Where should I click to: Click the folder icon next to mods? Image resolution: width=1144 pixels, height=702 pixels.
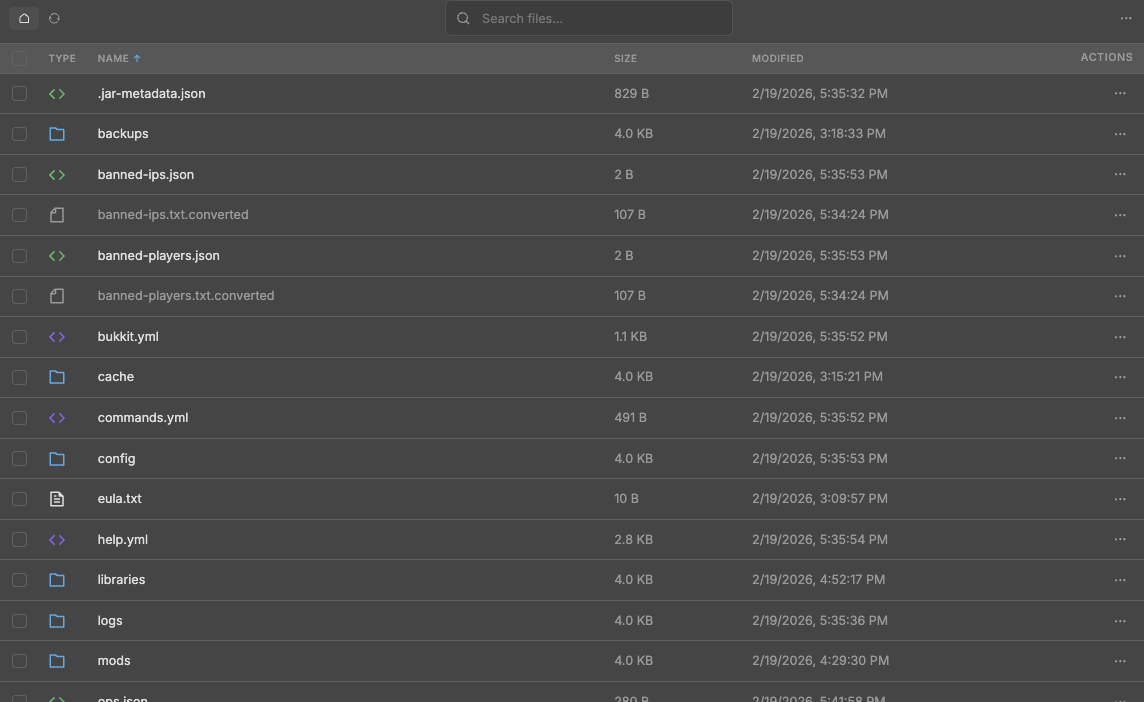[57, 660]
